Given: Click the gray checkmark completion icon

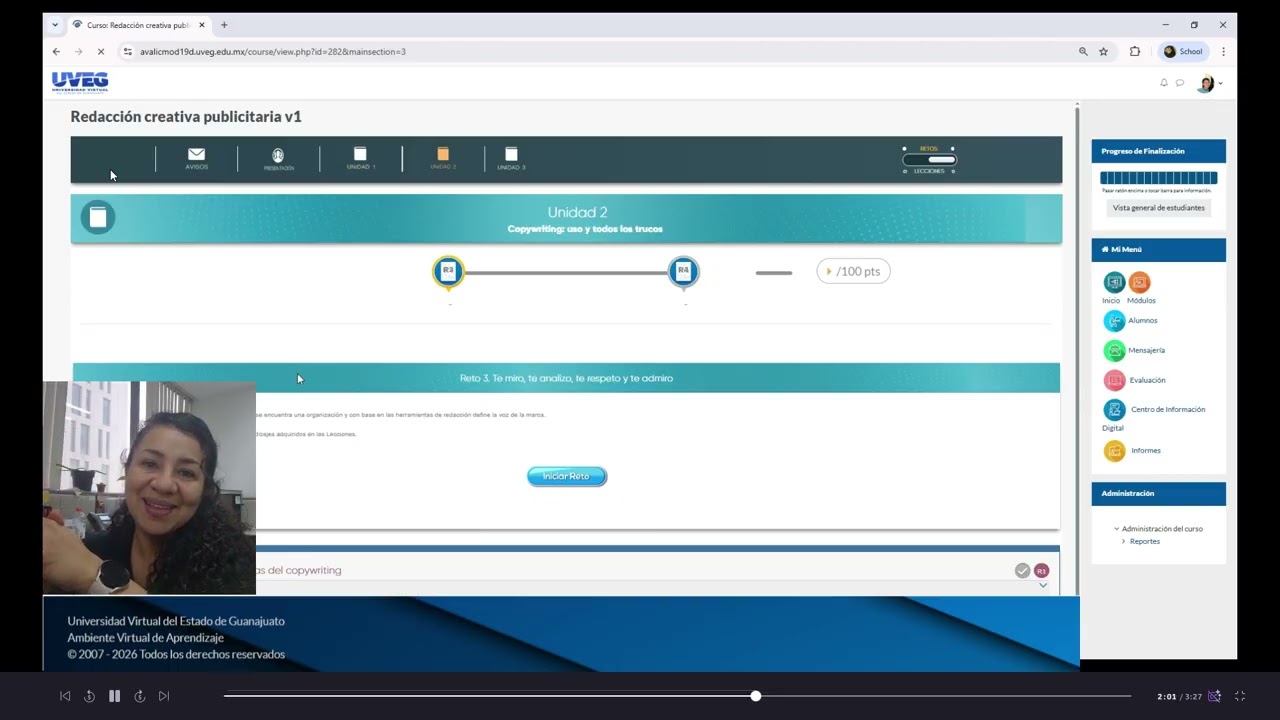Looking at the screenshot, I should coord(1022,570).
